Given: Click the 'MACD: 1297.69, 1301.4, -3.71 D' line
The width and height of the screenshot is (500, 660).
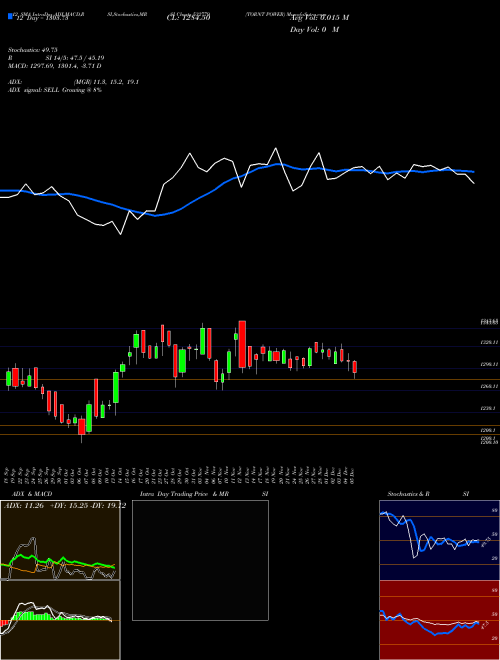Looking at the screenshot, I should pos(55,66).
